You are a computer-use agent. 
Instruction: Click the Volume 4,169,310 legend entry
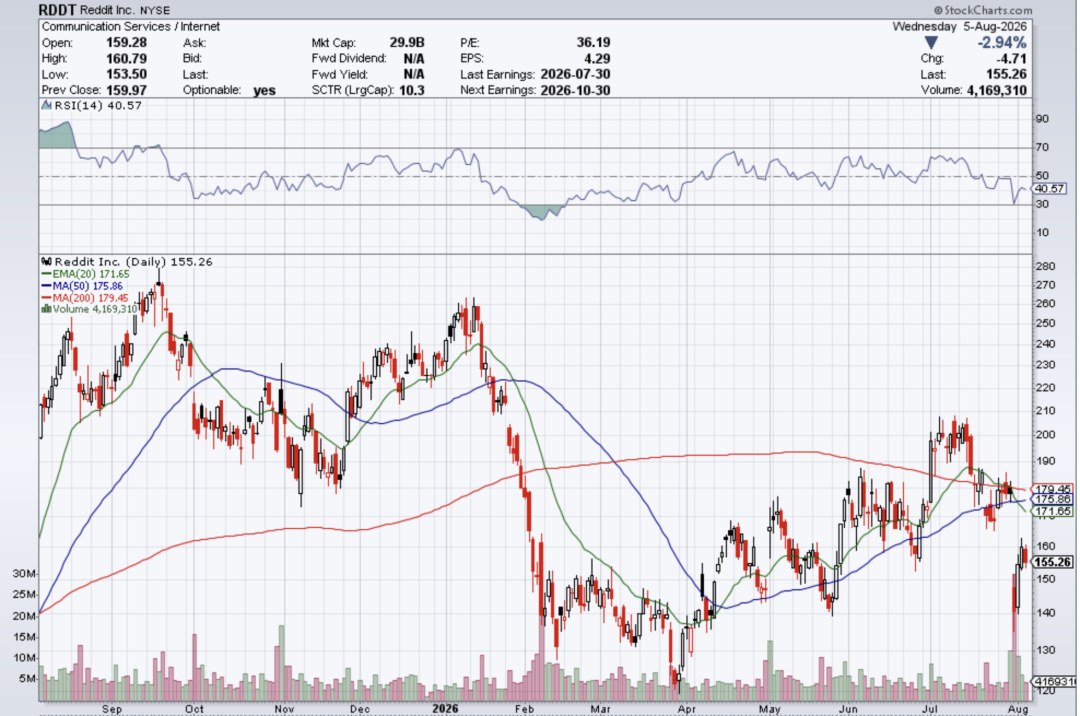[x=95, y=309]
